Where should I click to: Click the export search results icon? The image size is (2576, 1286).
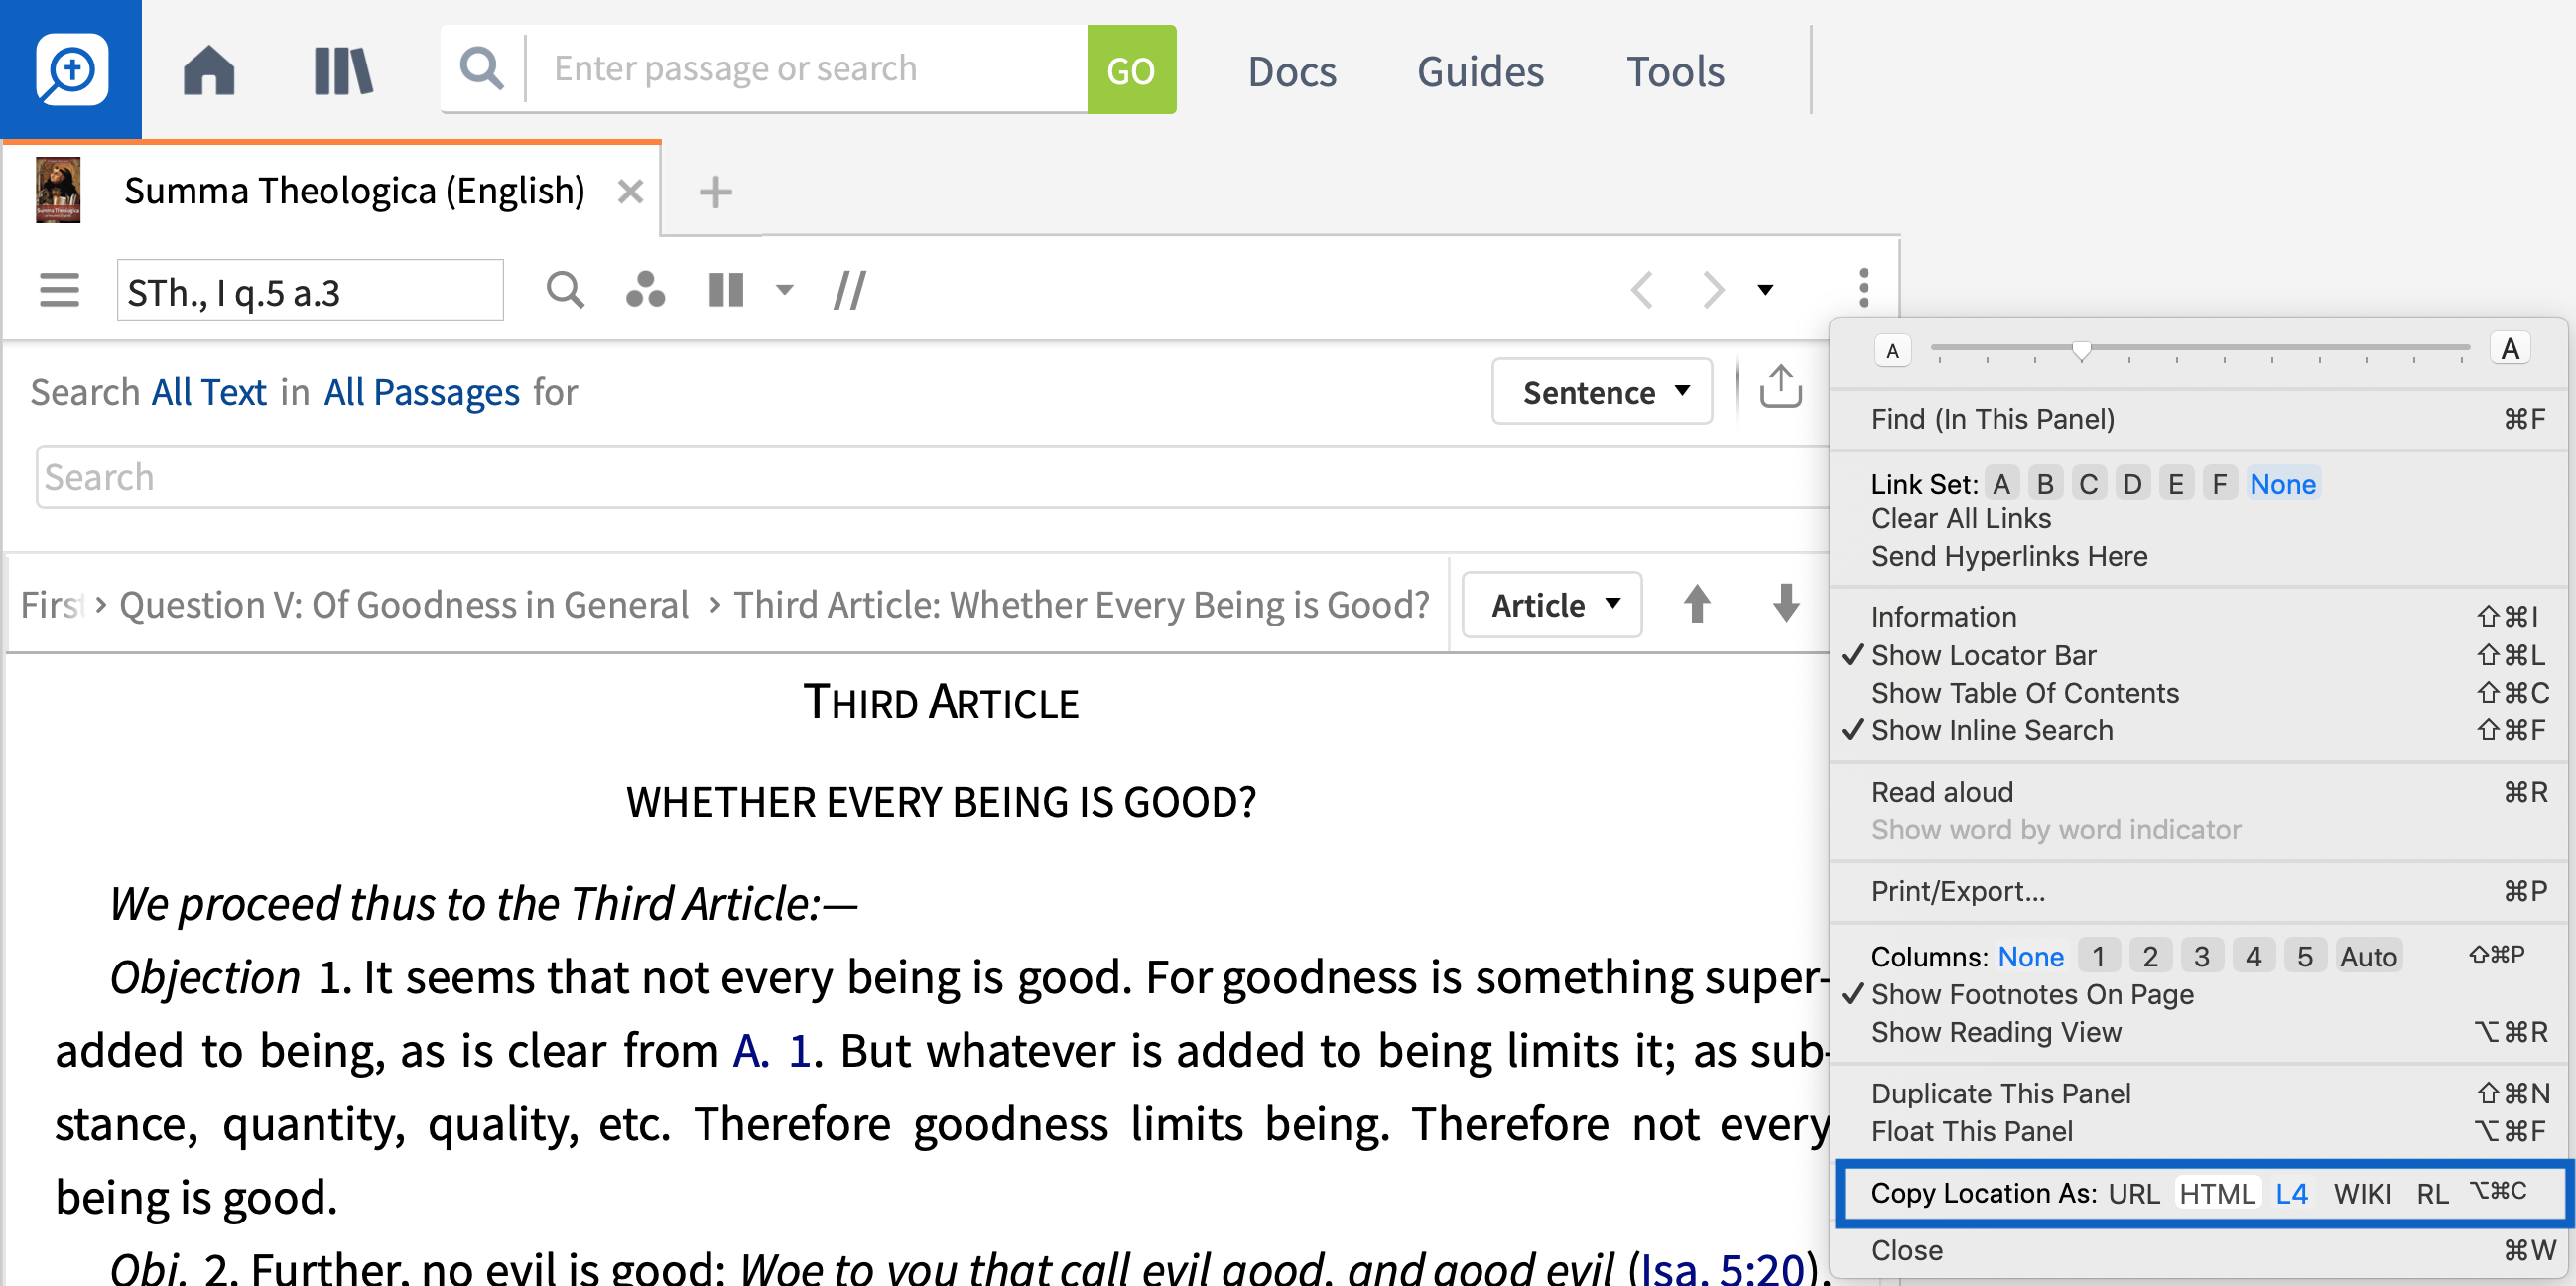(x=1780, y=386)
